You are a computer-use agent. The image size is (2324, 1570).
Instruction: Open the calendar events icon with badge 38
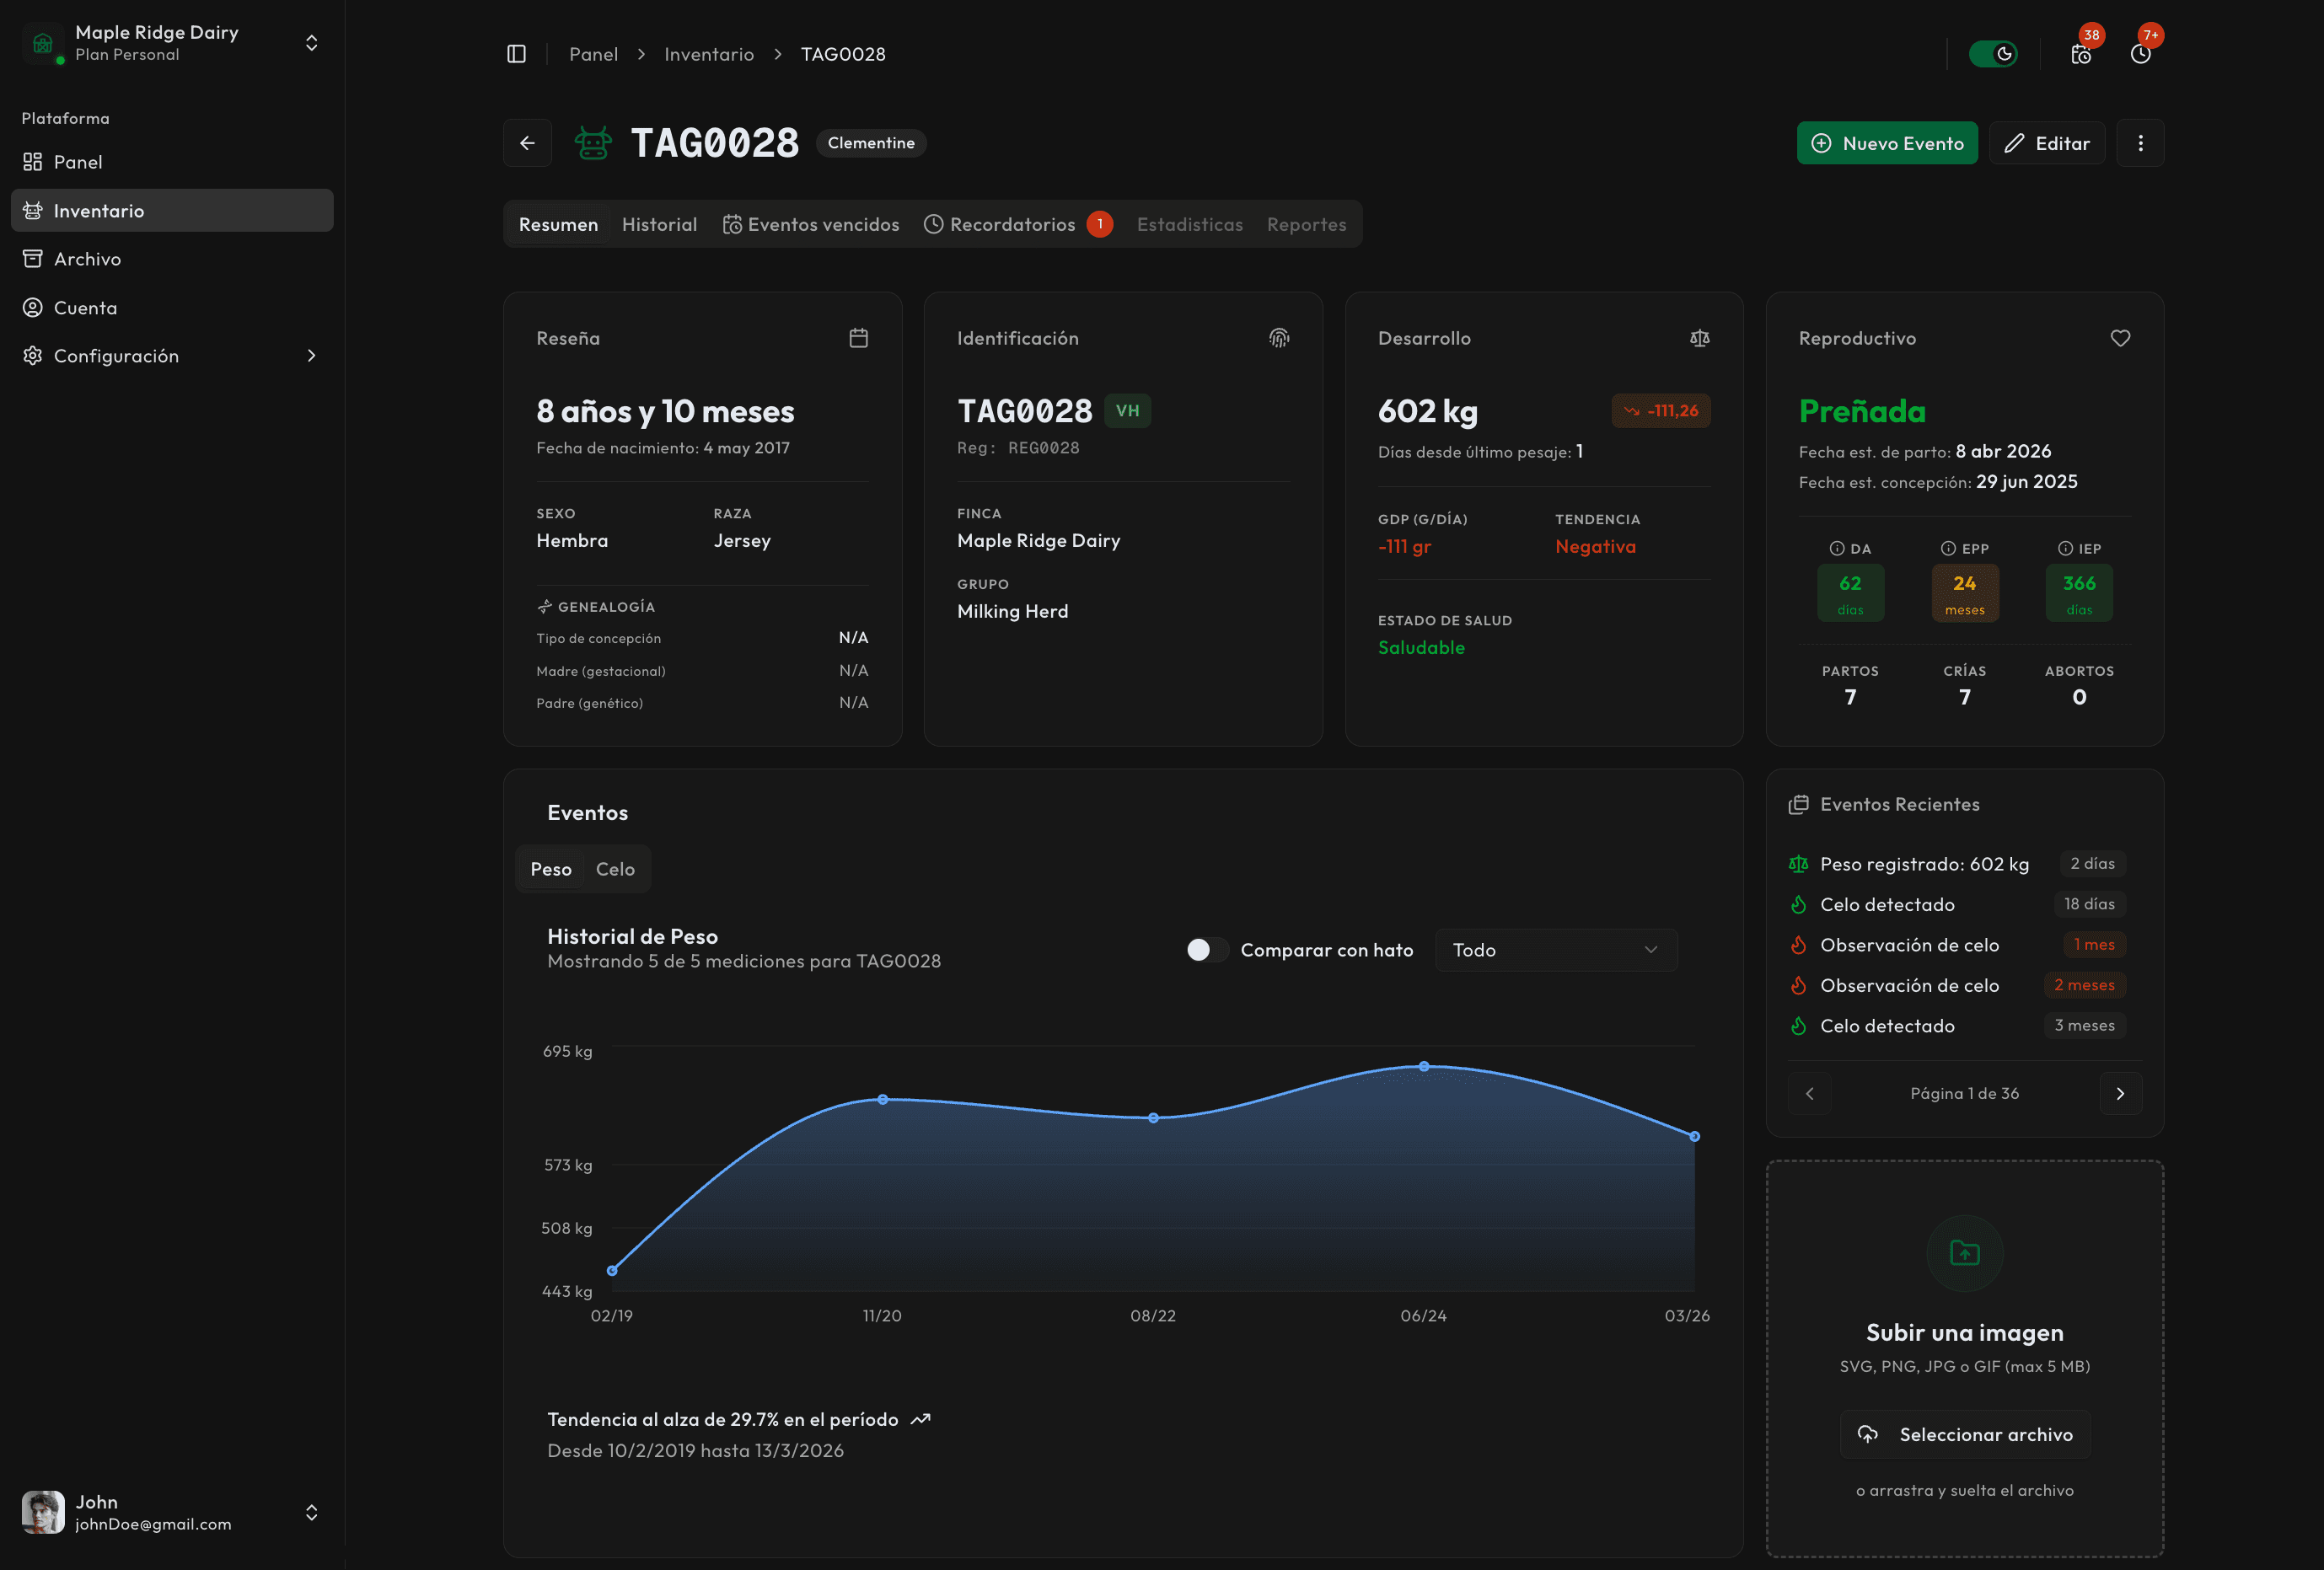tap(2081, 54)
